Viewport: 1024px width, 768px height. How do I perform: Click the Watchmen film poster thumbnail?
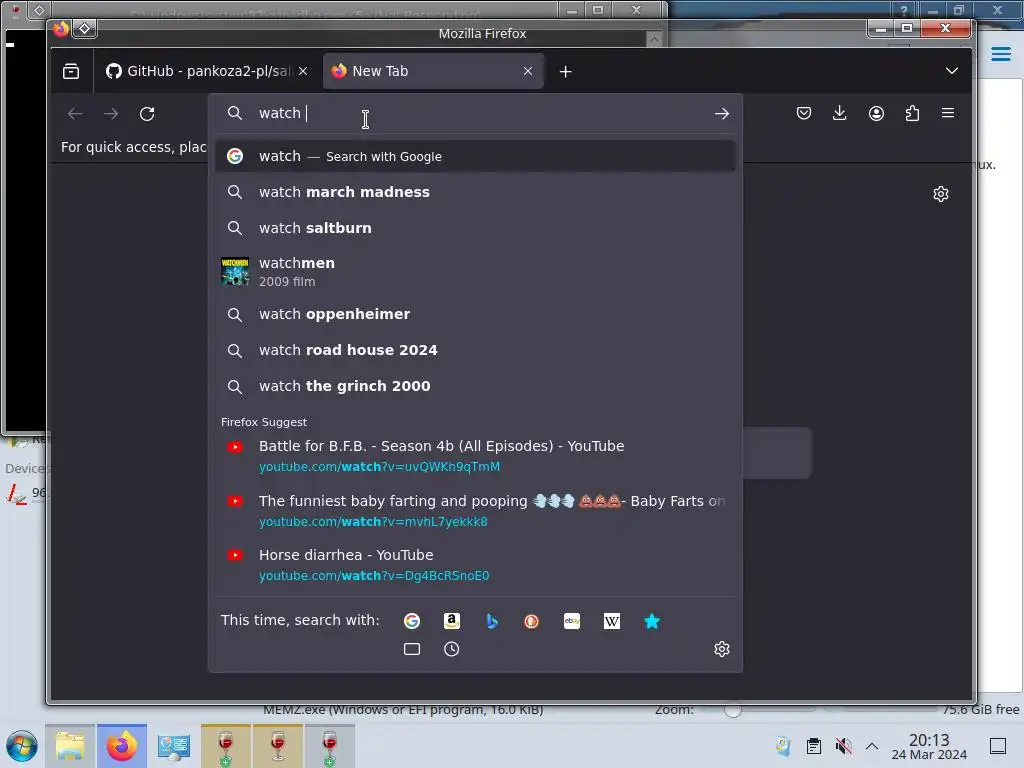pos(235,271)
